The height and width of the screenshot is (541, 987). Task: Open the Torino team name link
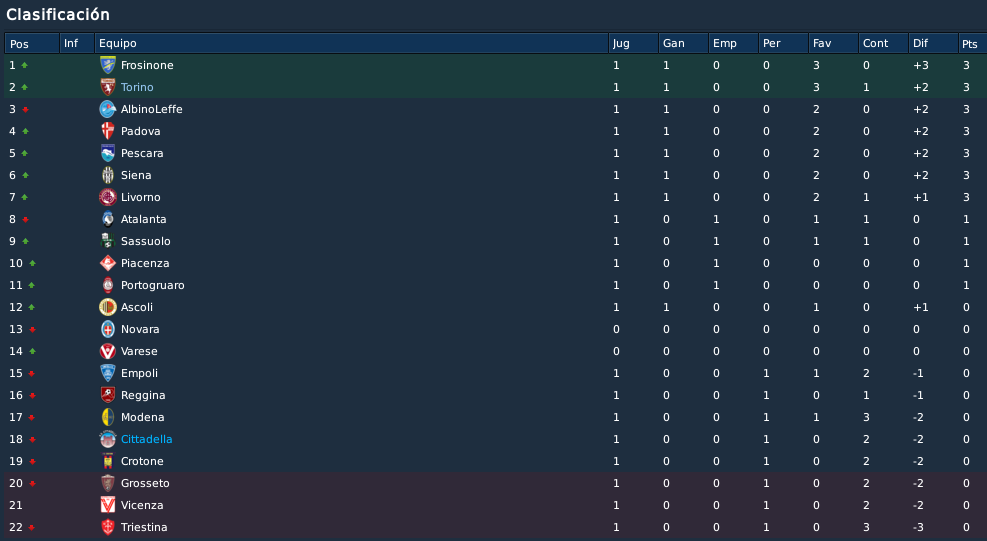(x=137, y=87)
